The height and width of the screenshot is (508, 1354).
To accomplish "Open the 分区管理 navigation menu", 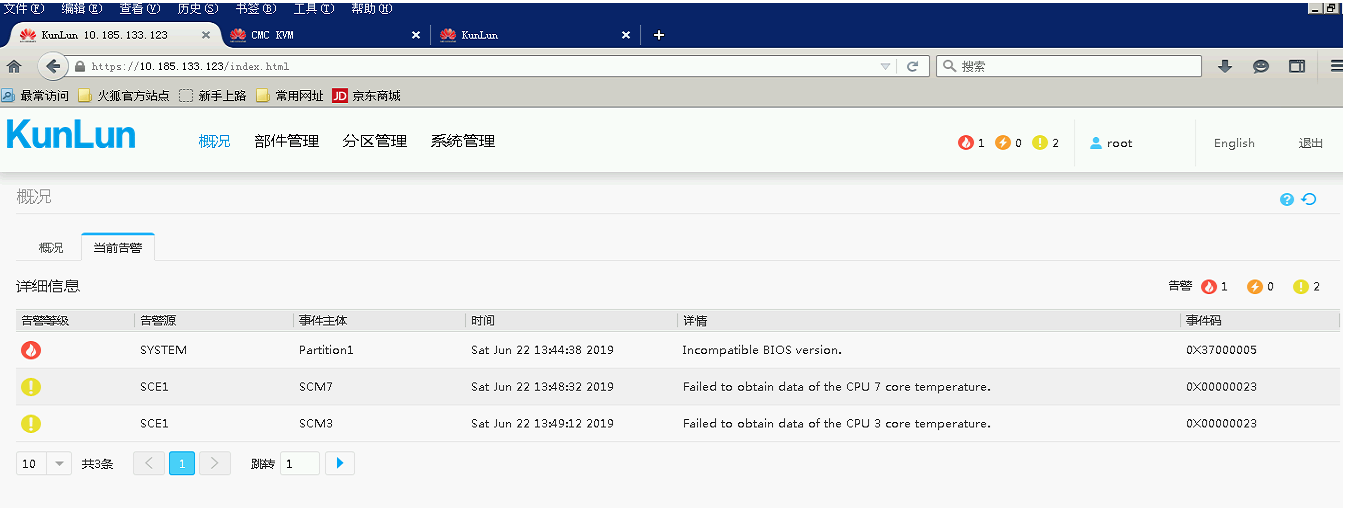I will tap(375, 142).
